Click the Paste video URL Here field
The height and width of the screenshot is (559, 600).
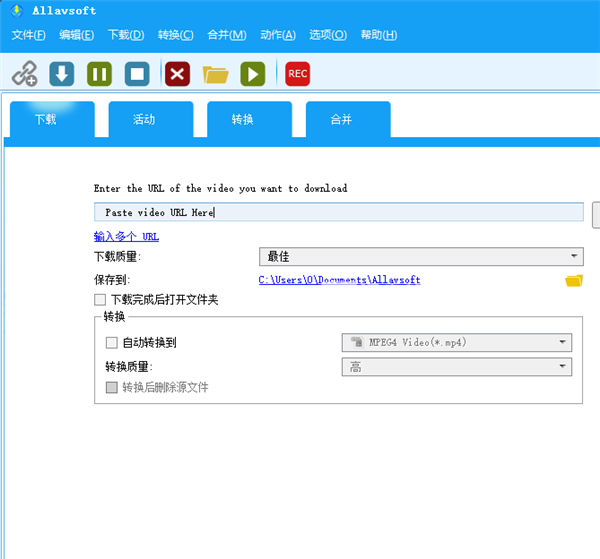[338, 212]
